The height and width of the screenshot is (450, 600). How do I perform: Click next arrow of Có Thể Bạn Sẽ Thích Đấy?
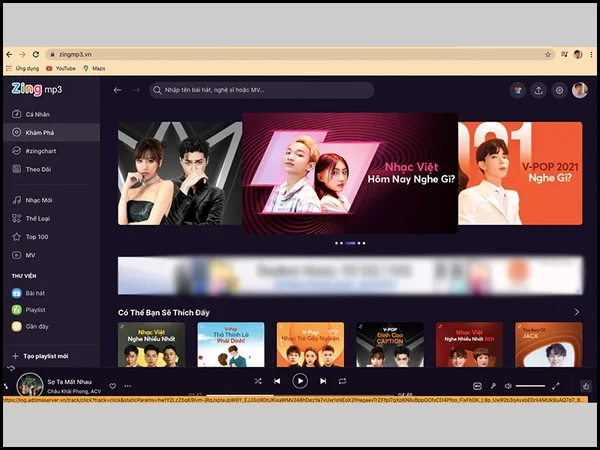point(577,312)
